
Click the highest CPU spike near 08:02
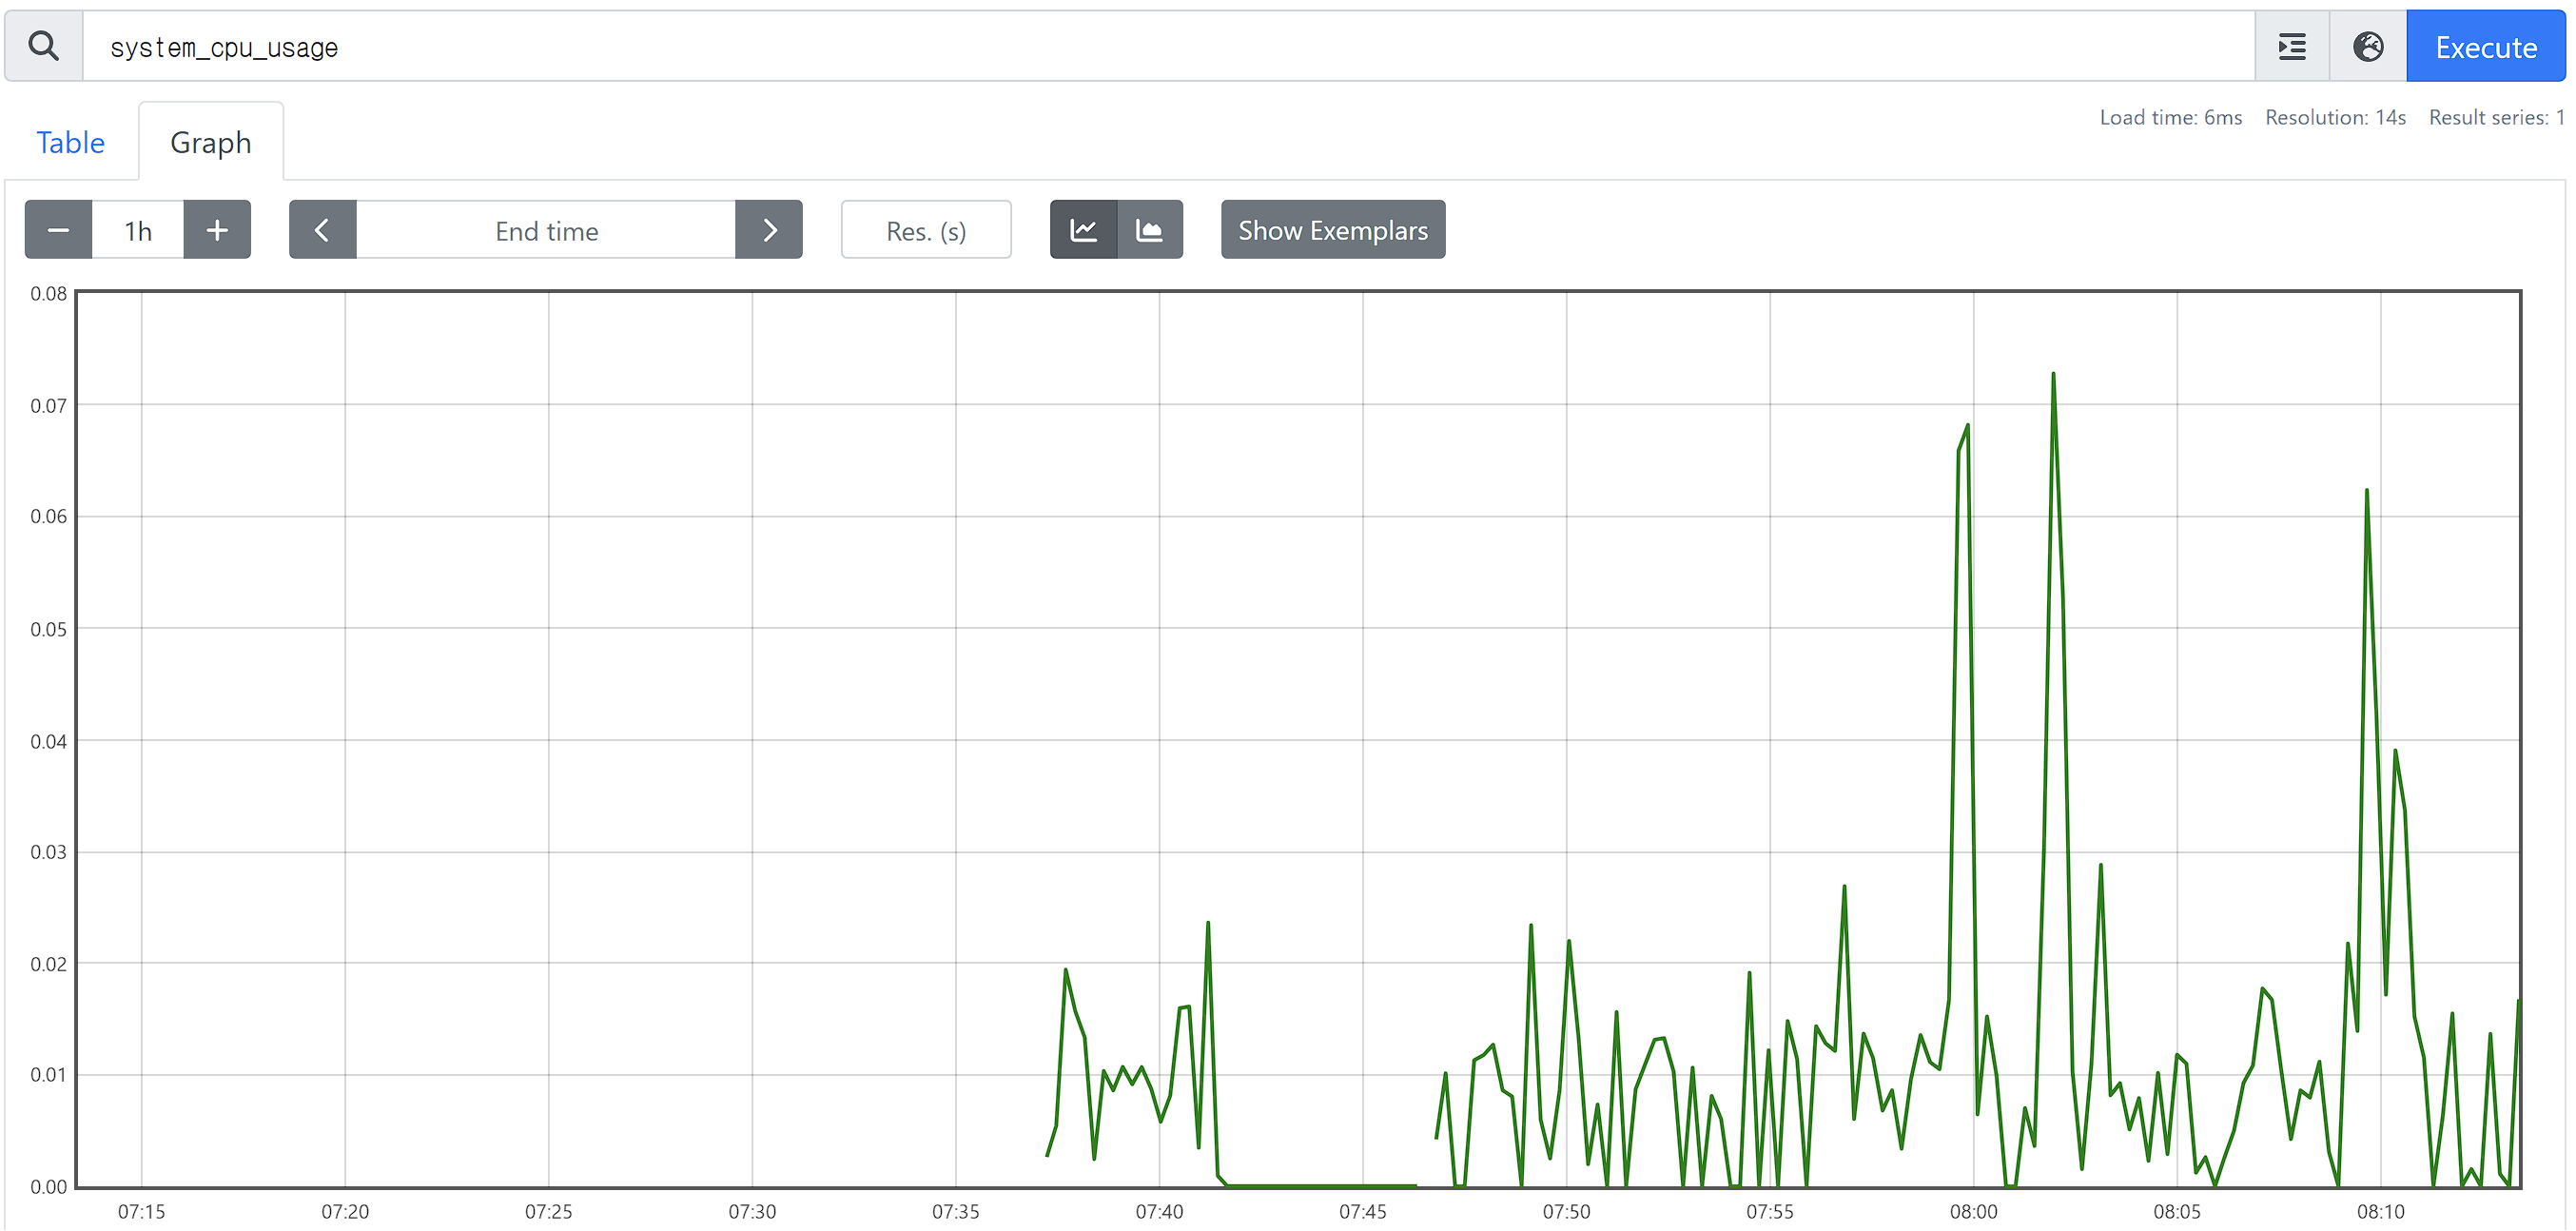(x=2053, y=375)
